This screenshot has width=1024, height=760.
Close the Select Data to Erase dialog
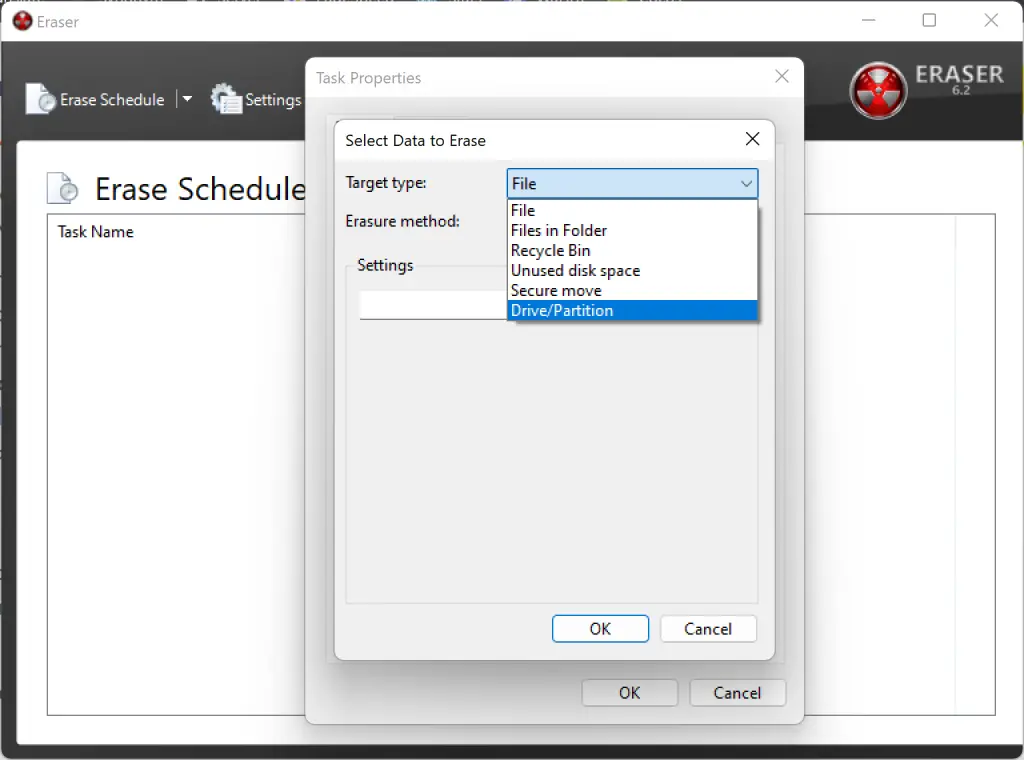[x=752, y=139]
